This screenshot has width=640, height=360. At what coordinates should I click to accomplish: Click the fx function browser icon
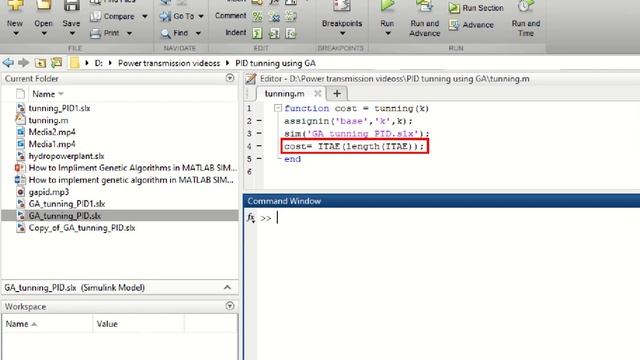[251, 218]
